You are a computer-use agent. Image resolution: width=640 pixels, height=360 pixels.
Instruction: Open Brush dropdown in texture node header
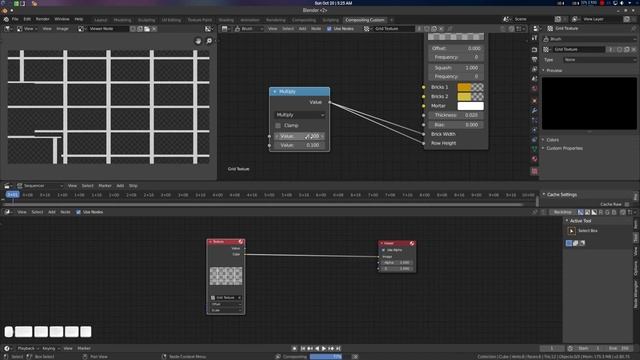(249, 29)
